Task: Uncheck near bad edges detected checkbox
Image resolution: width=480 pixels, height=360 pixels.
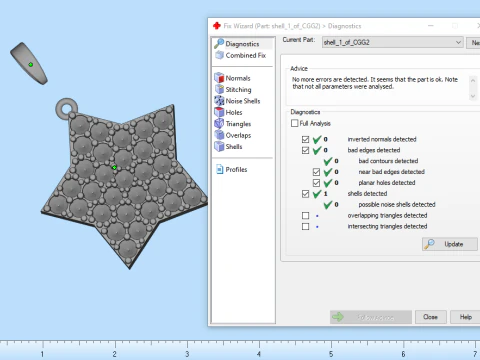Action: [316, 172]
